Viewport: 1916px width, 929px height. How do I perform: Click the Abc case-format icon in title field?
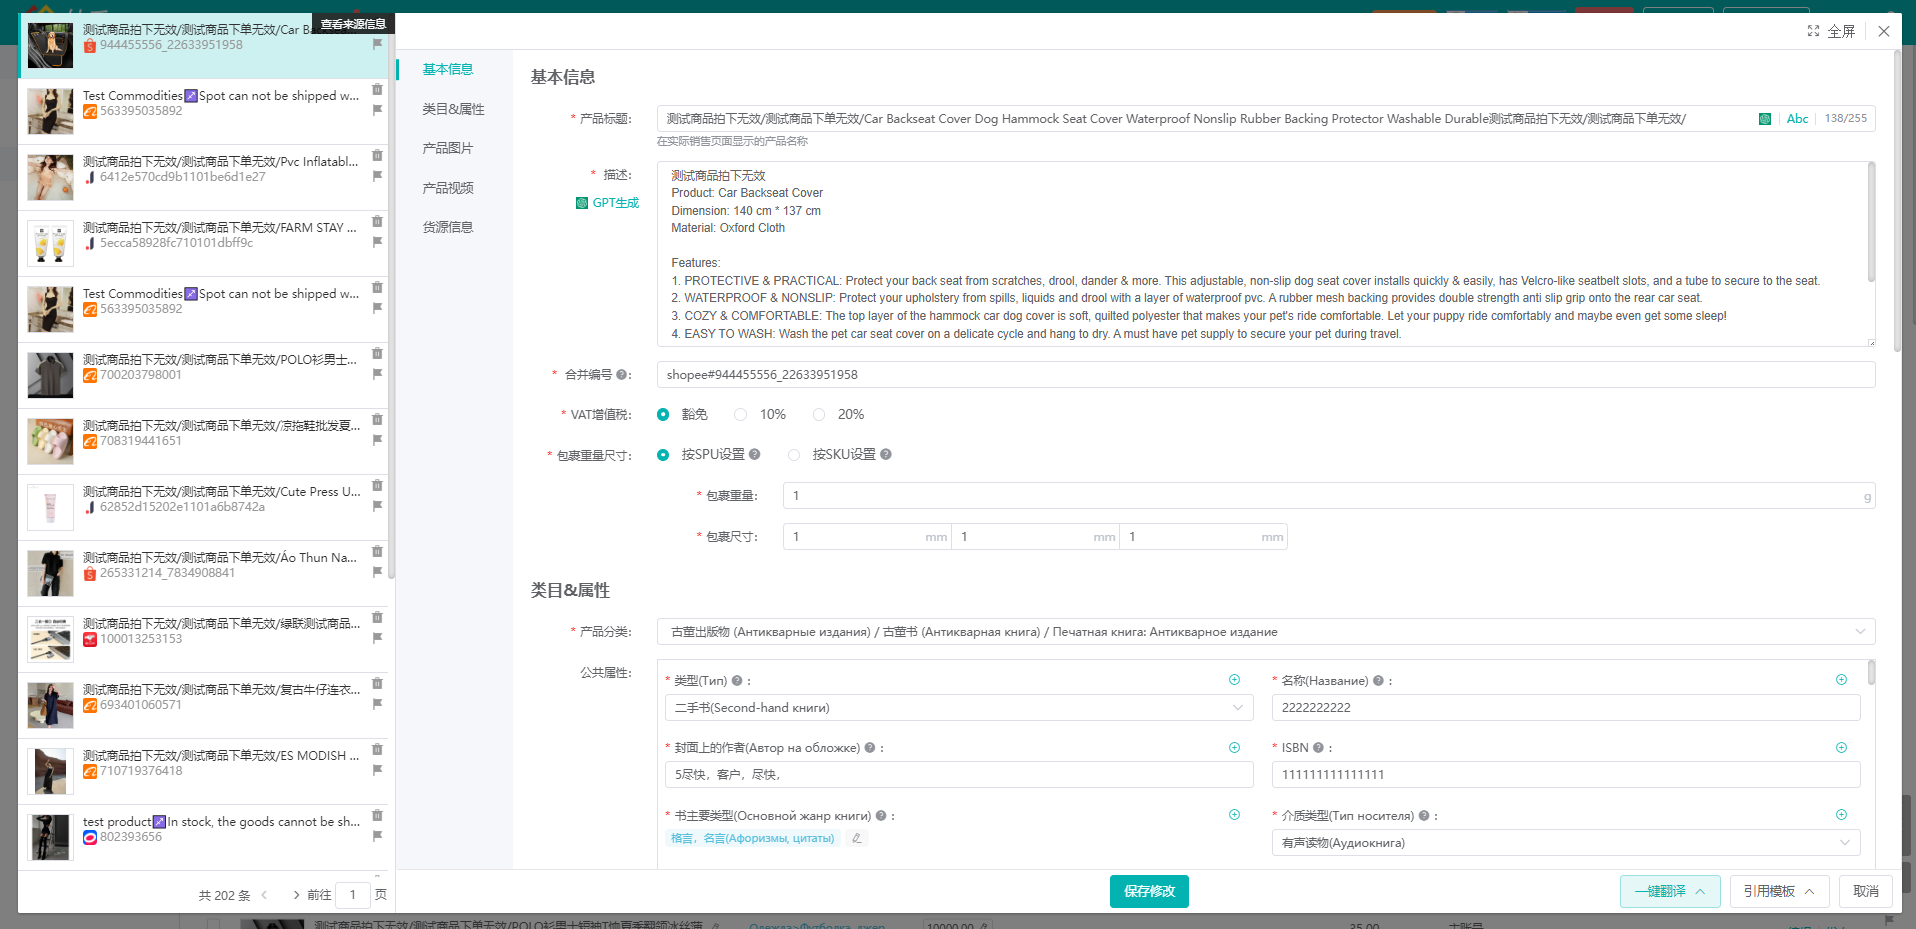1797,119
